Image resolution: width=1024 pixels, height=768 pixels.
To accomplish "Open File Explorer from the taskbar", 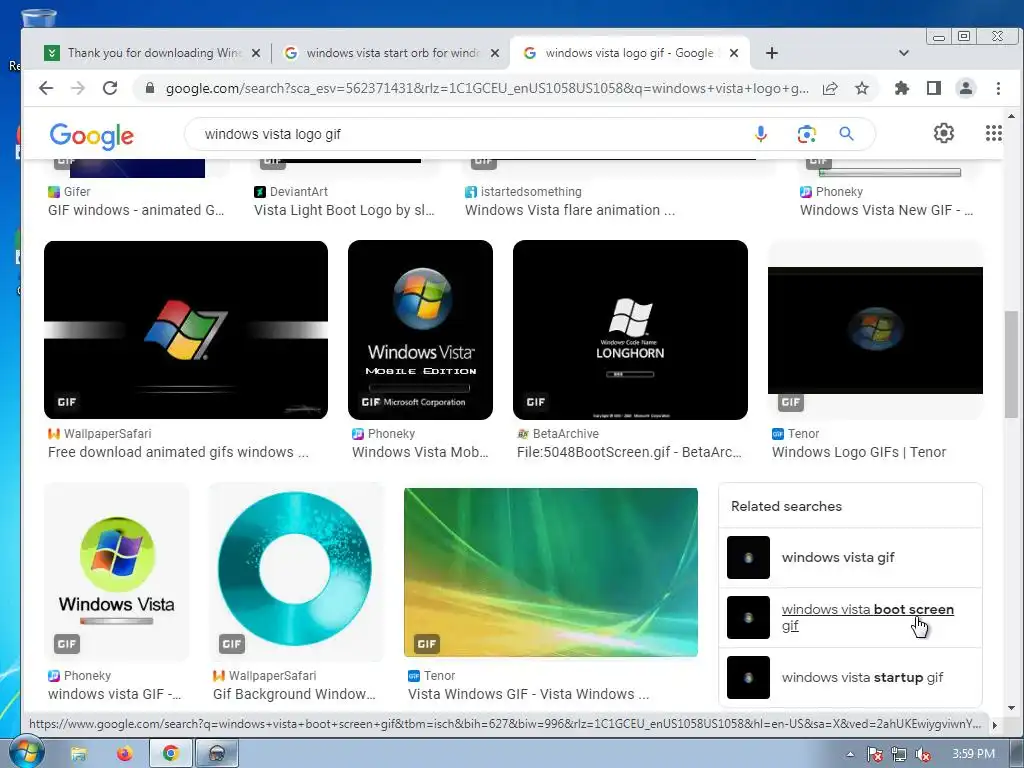I will [78, 754].
